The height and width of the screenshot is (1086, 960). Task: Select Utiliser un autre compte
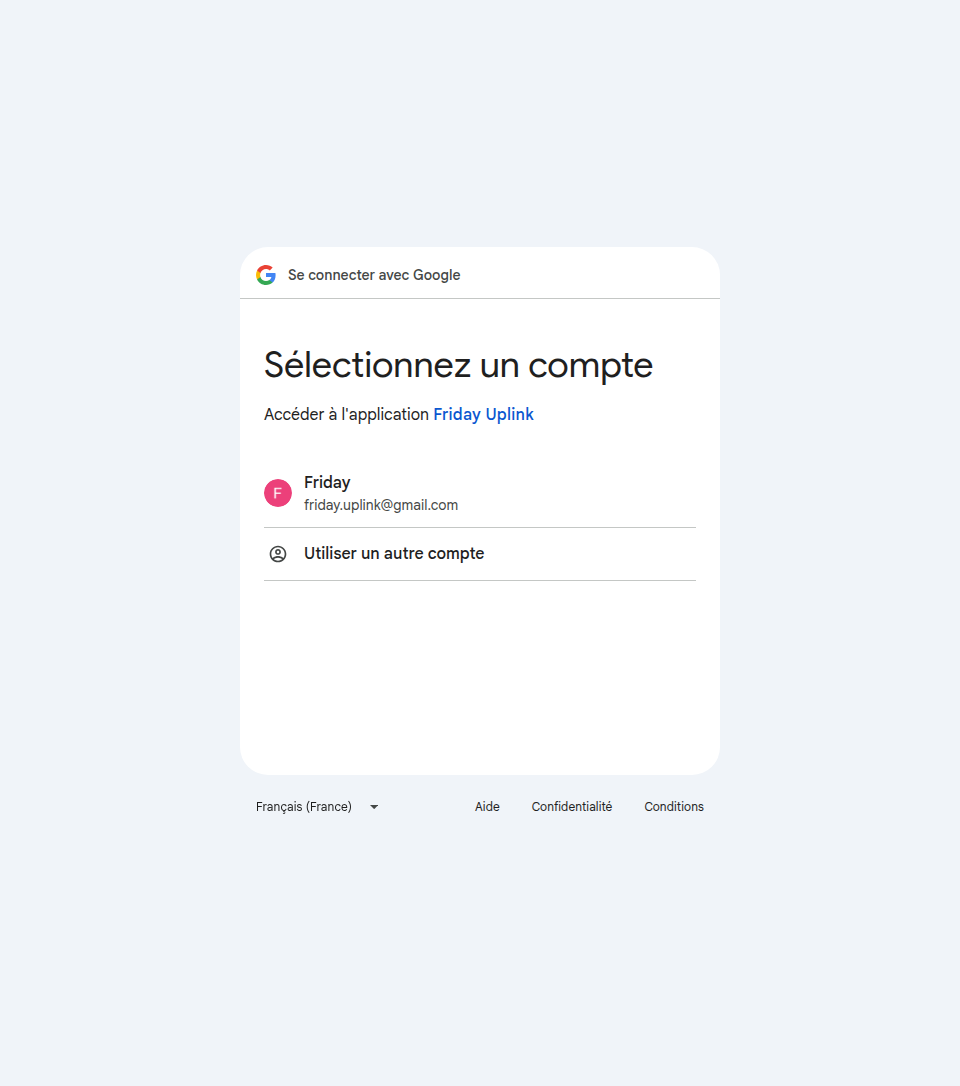tap(480, 554)
